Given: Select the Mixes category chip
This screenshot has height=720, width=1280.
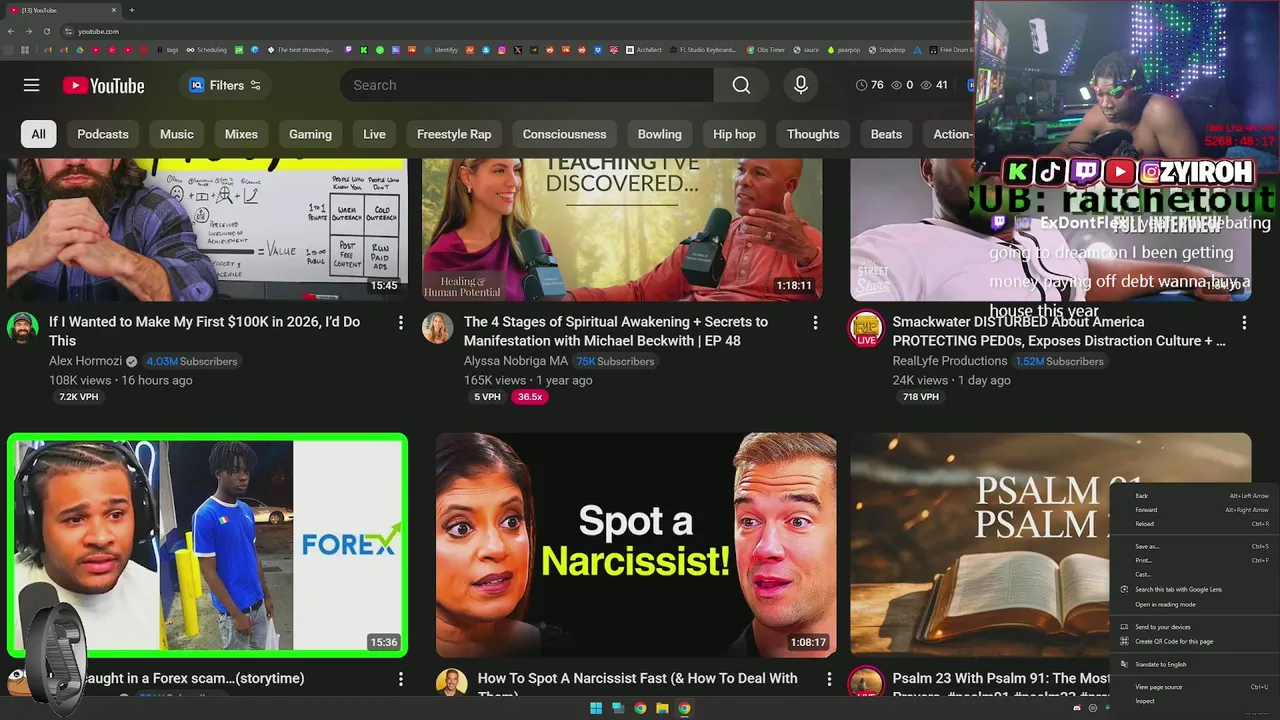Looking at the screenshot, I should coord(241,134).
